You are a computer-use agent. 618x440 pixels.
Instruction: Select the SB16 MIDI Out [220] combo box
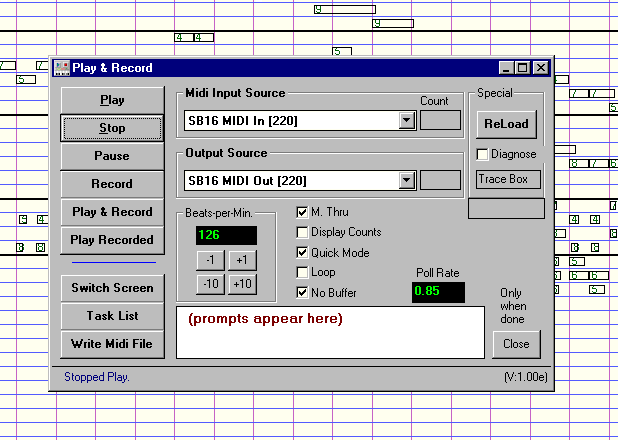point(300,181)
